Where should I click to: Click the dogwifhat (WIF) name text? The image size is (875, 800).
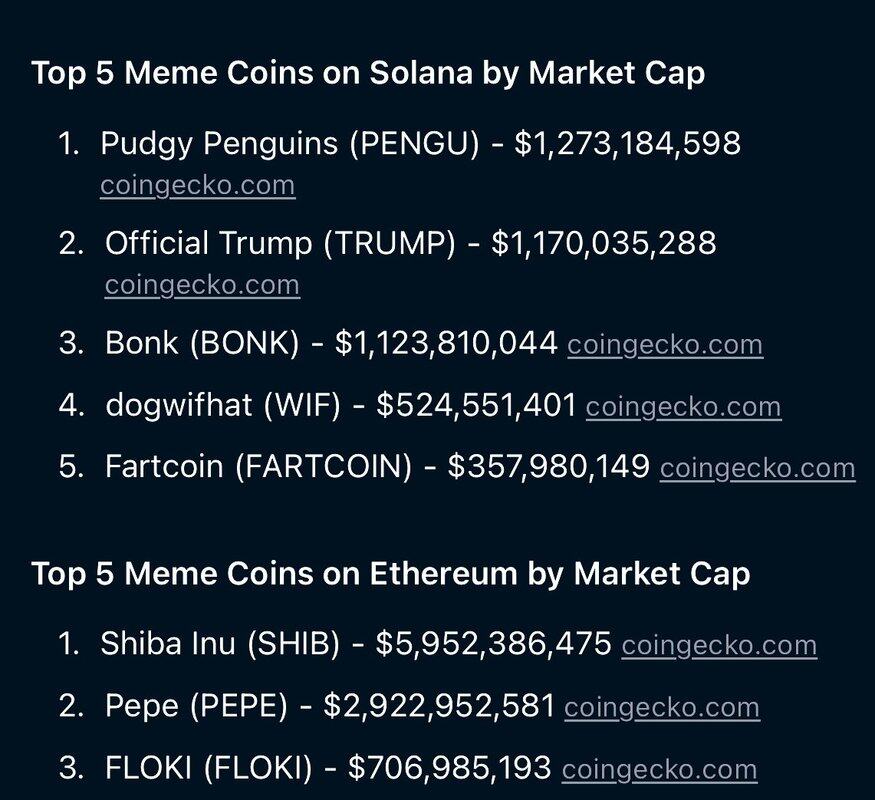pos(223,406)
